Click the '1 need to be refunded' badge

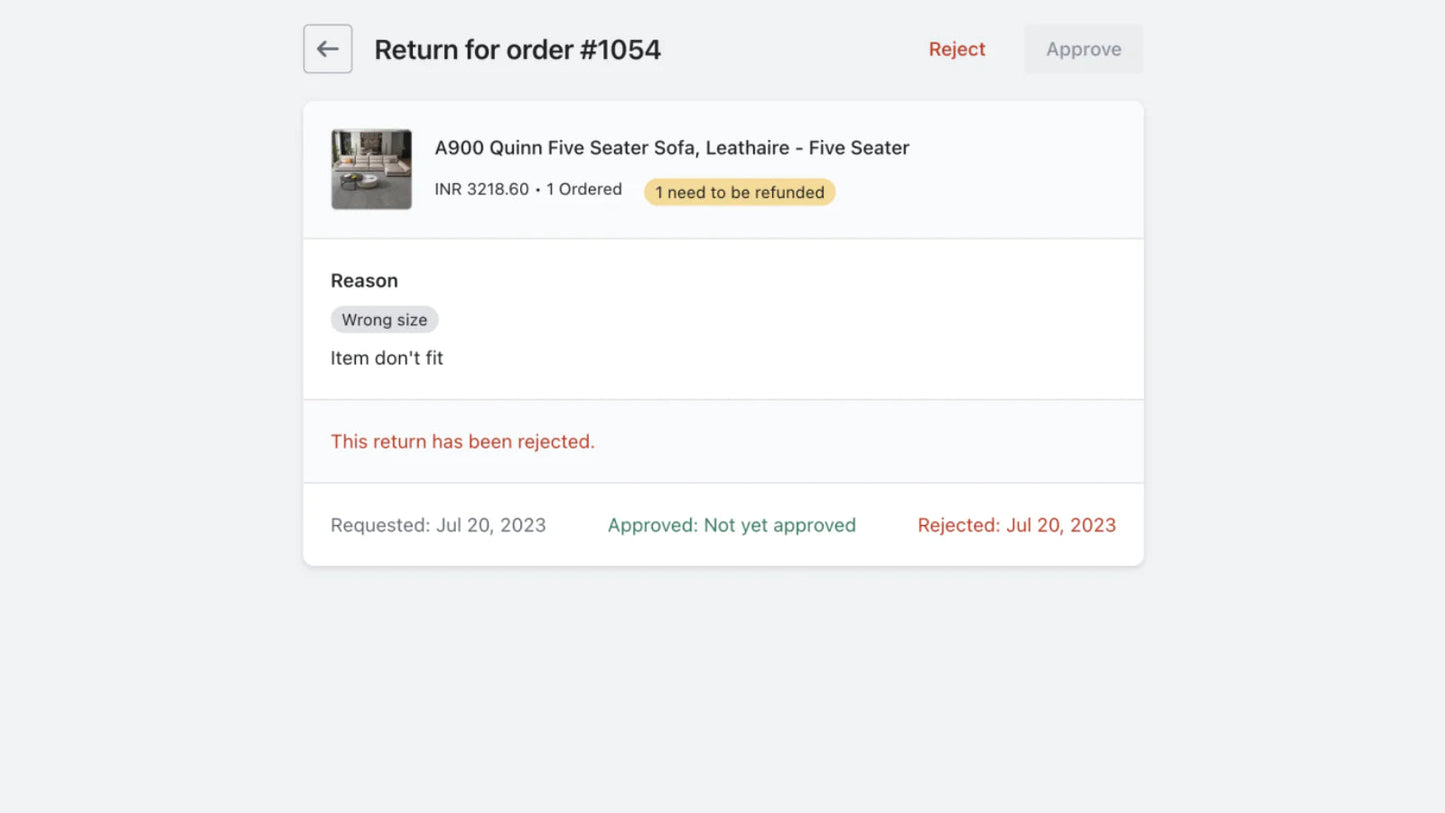pos(739,192)
